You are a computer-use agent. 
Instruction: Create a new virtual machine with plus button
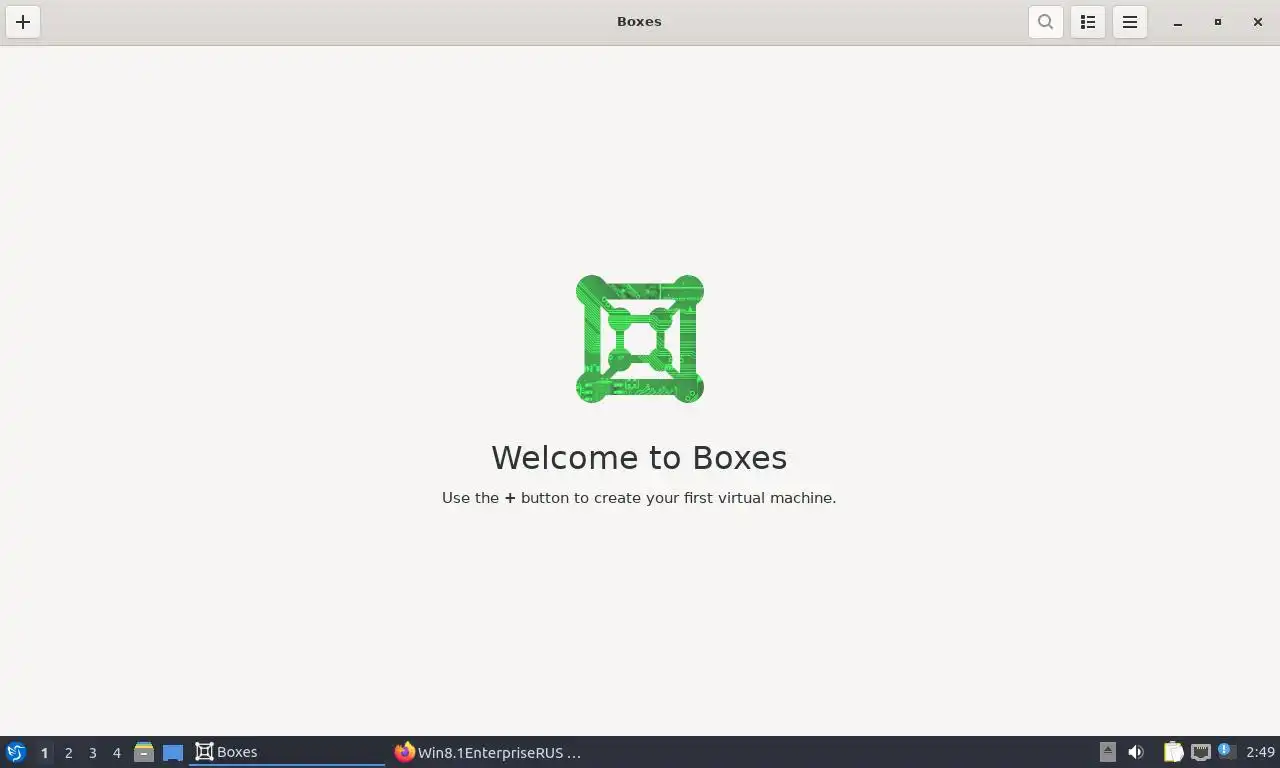coord(23,22)
